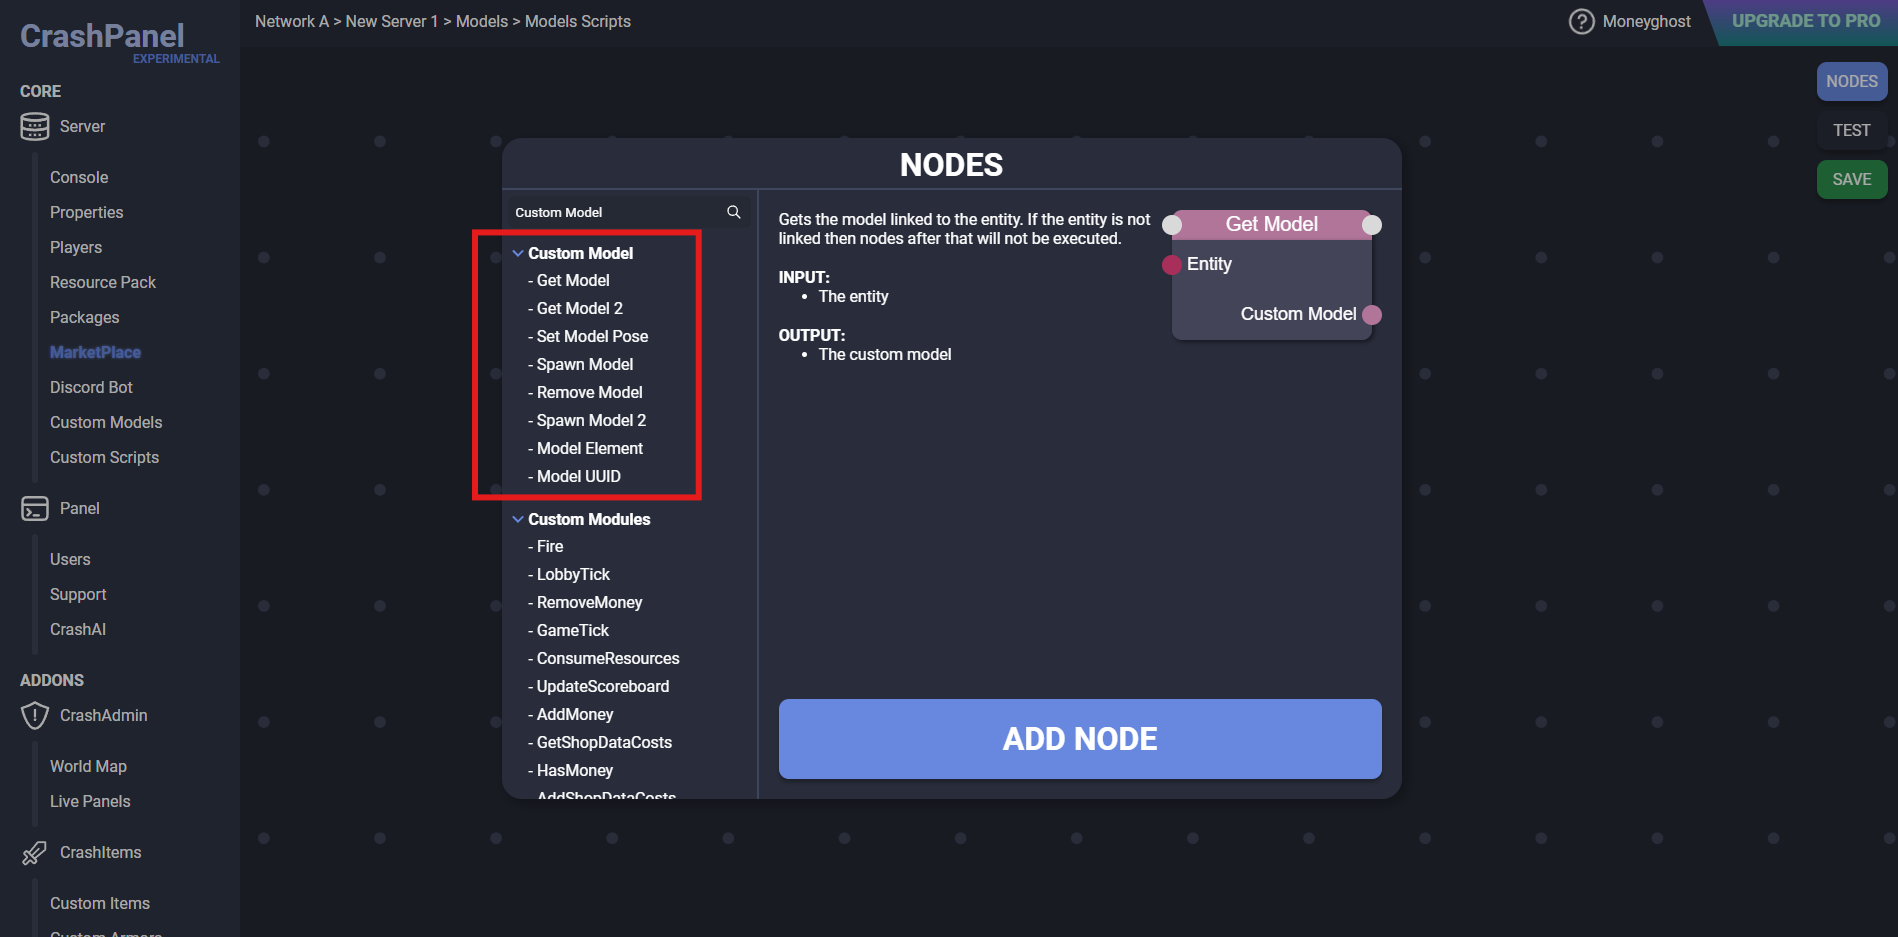Click the help question mark icon
The width and height of the screenshot is (1898, 937).
pyautogui.click(x=1581, y=21)
